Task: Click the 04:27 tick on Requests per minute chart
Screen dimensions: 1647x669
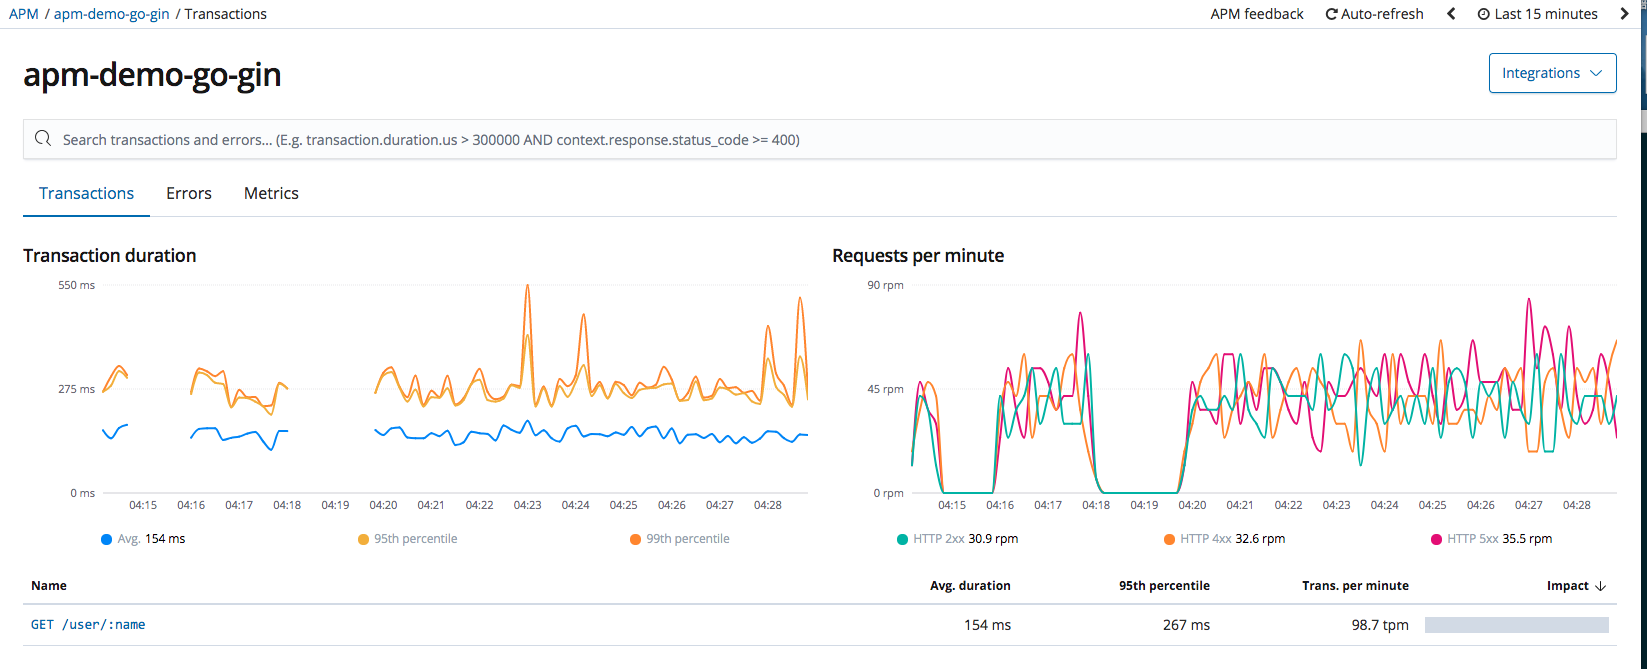Action: tap(1528, 505)
